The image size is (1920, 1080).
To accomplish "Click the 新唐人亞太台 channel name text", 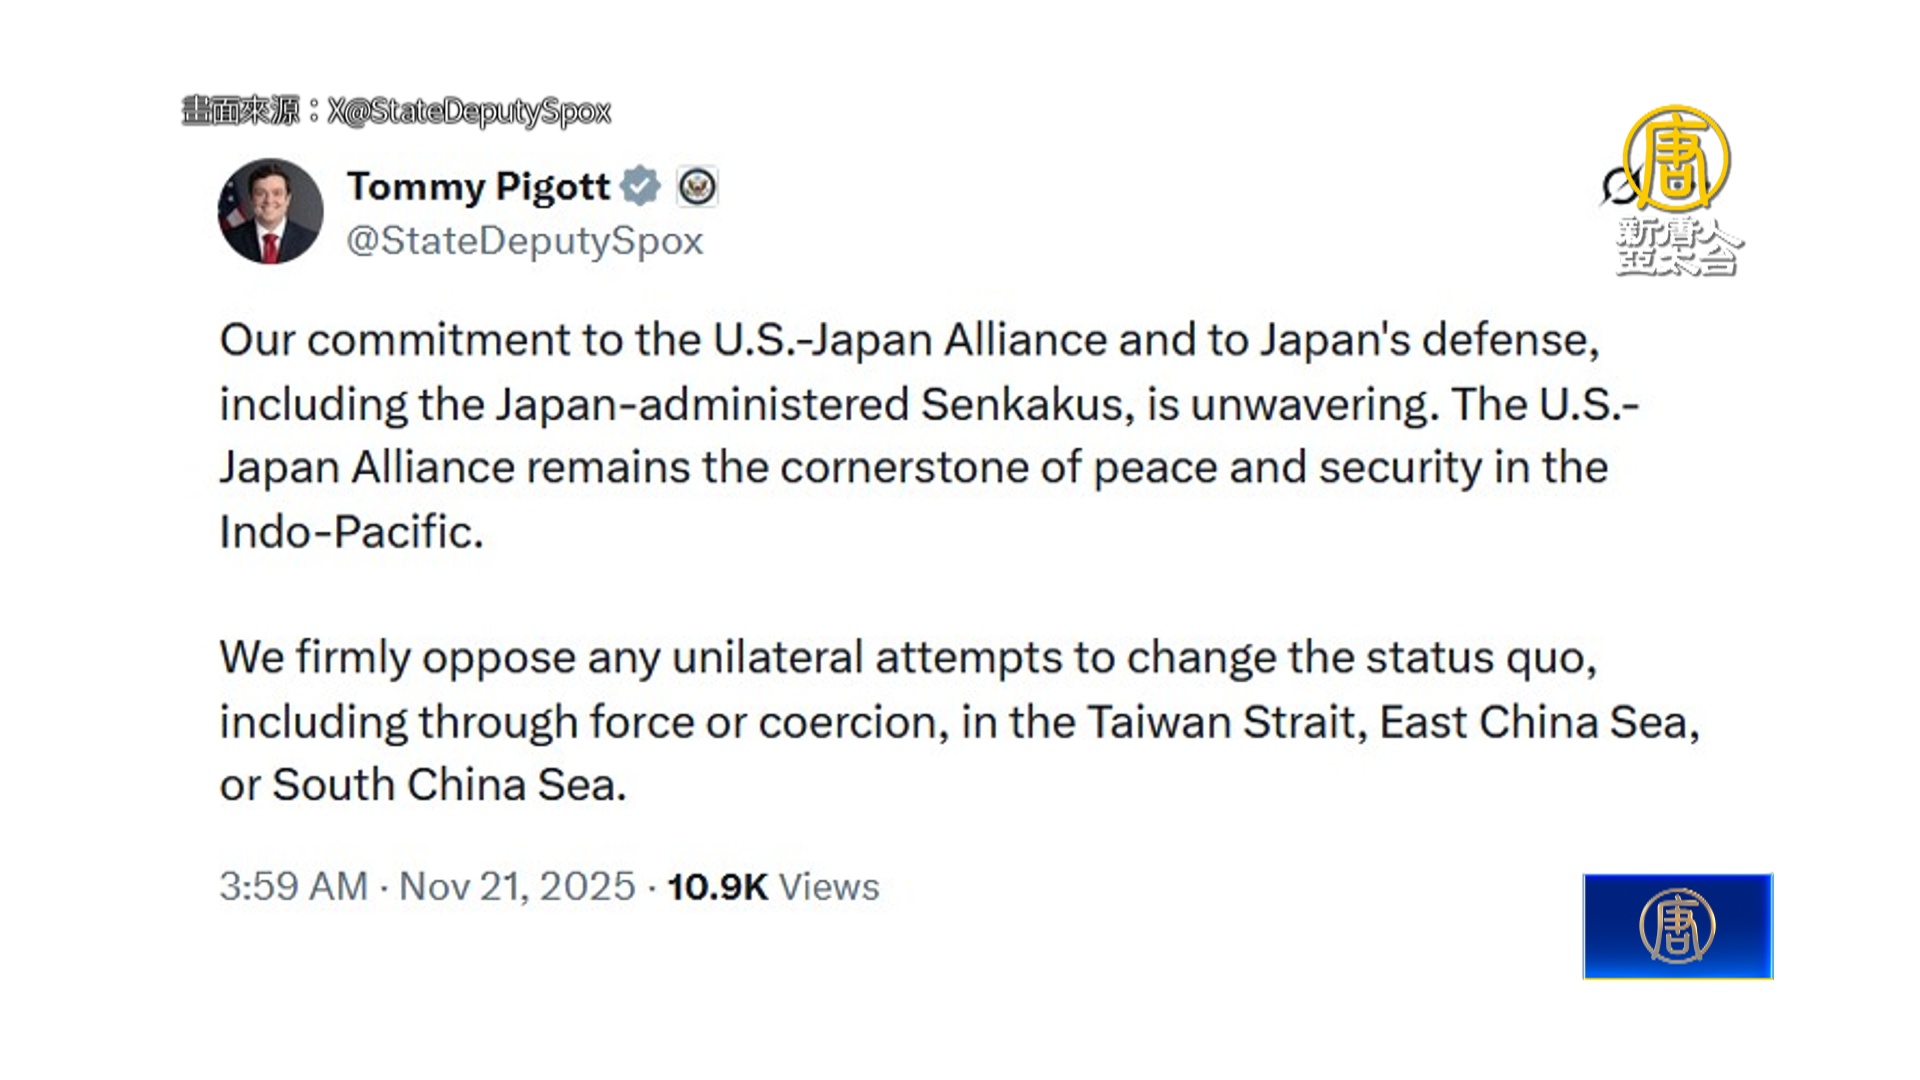I will pyautogui.click(x=1678, y=246).
